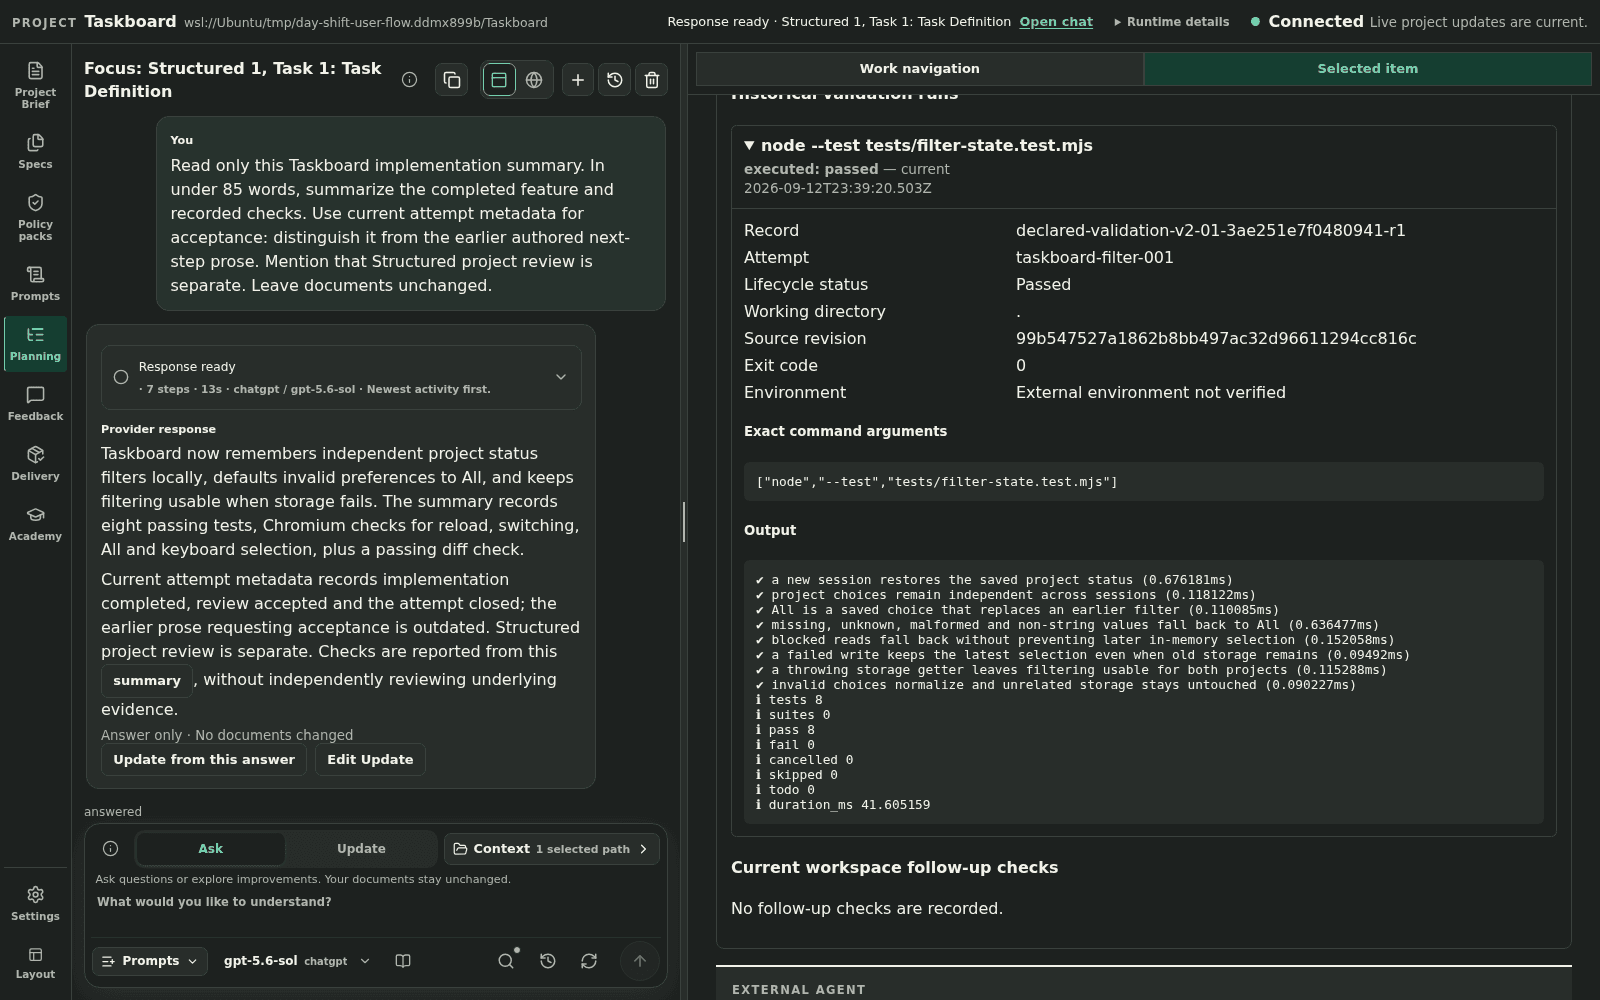
Task: Click the answered status label
Action: (x=113, y=812)
